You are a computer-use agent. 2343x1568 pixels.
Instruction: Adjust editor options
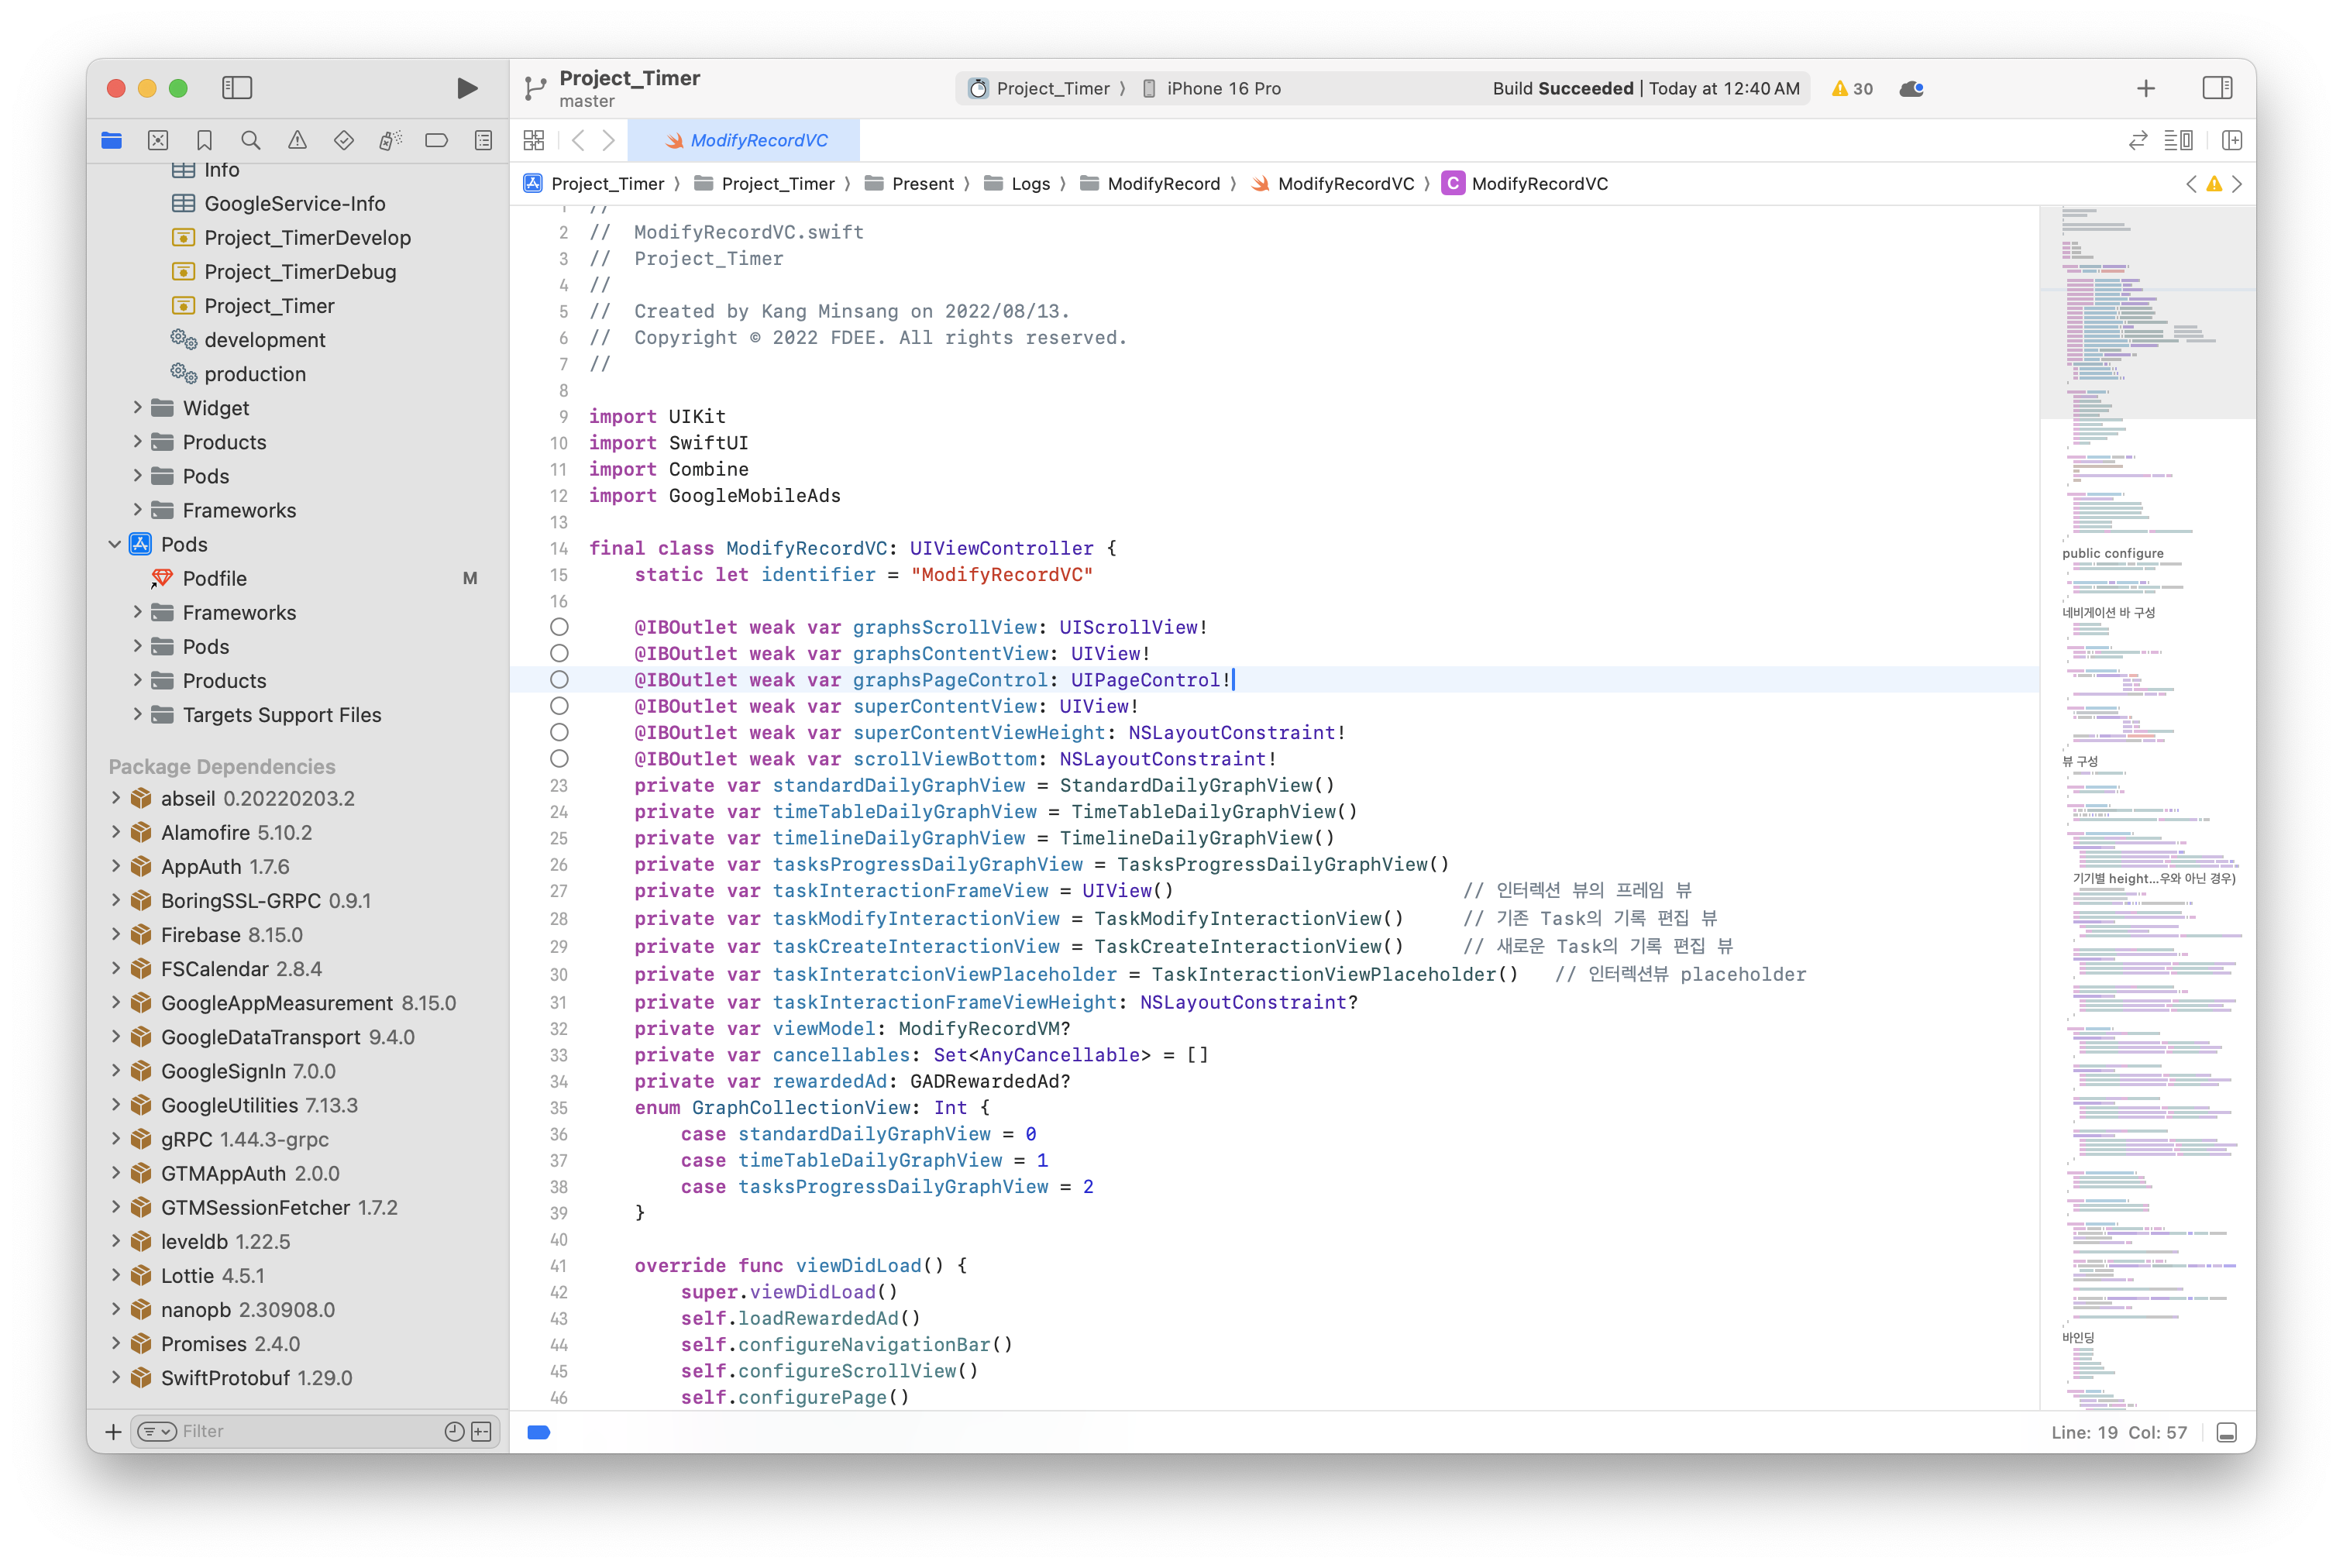(2179, 141)
